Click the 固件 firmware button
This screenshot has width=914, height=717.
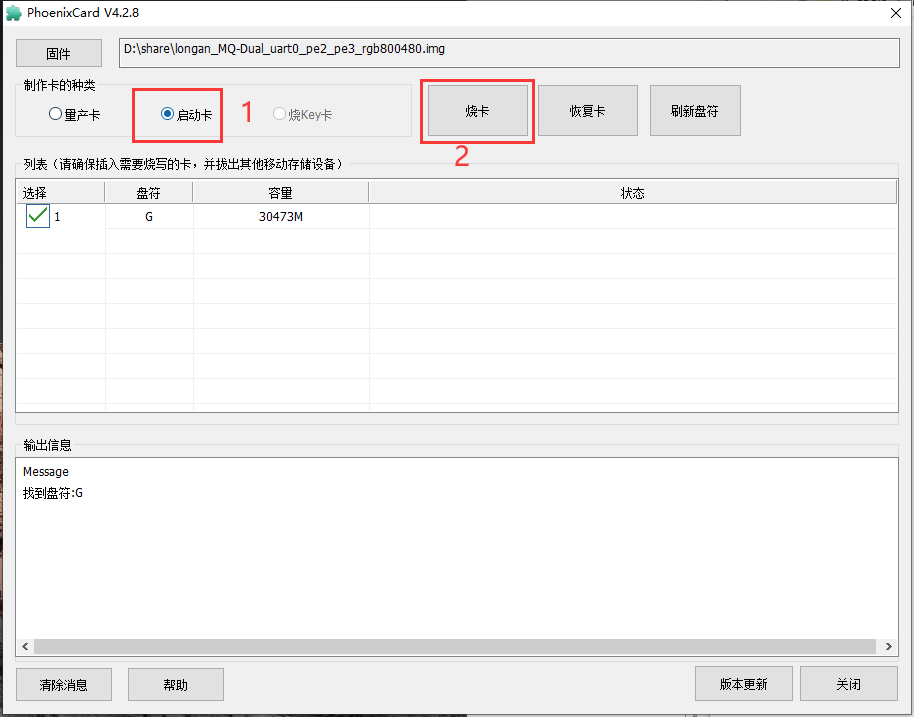click(59, 54)
